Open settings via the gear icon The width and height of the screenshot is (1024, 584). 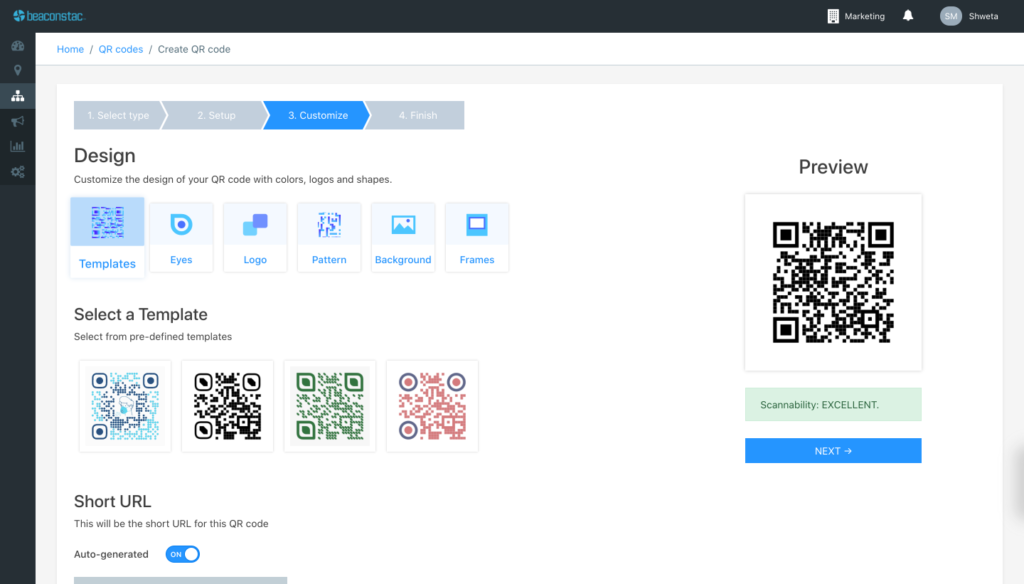click(17, 171)
